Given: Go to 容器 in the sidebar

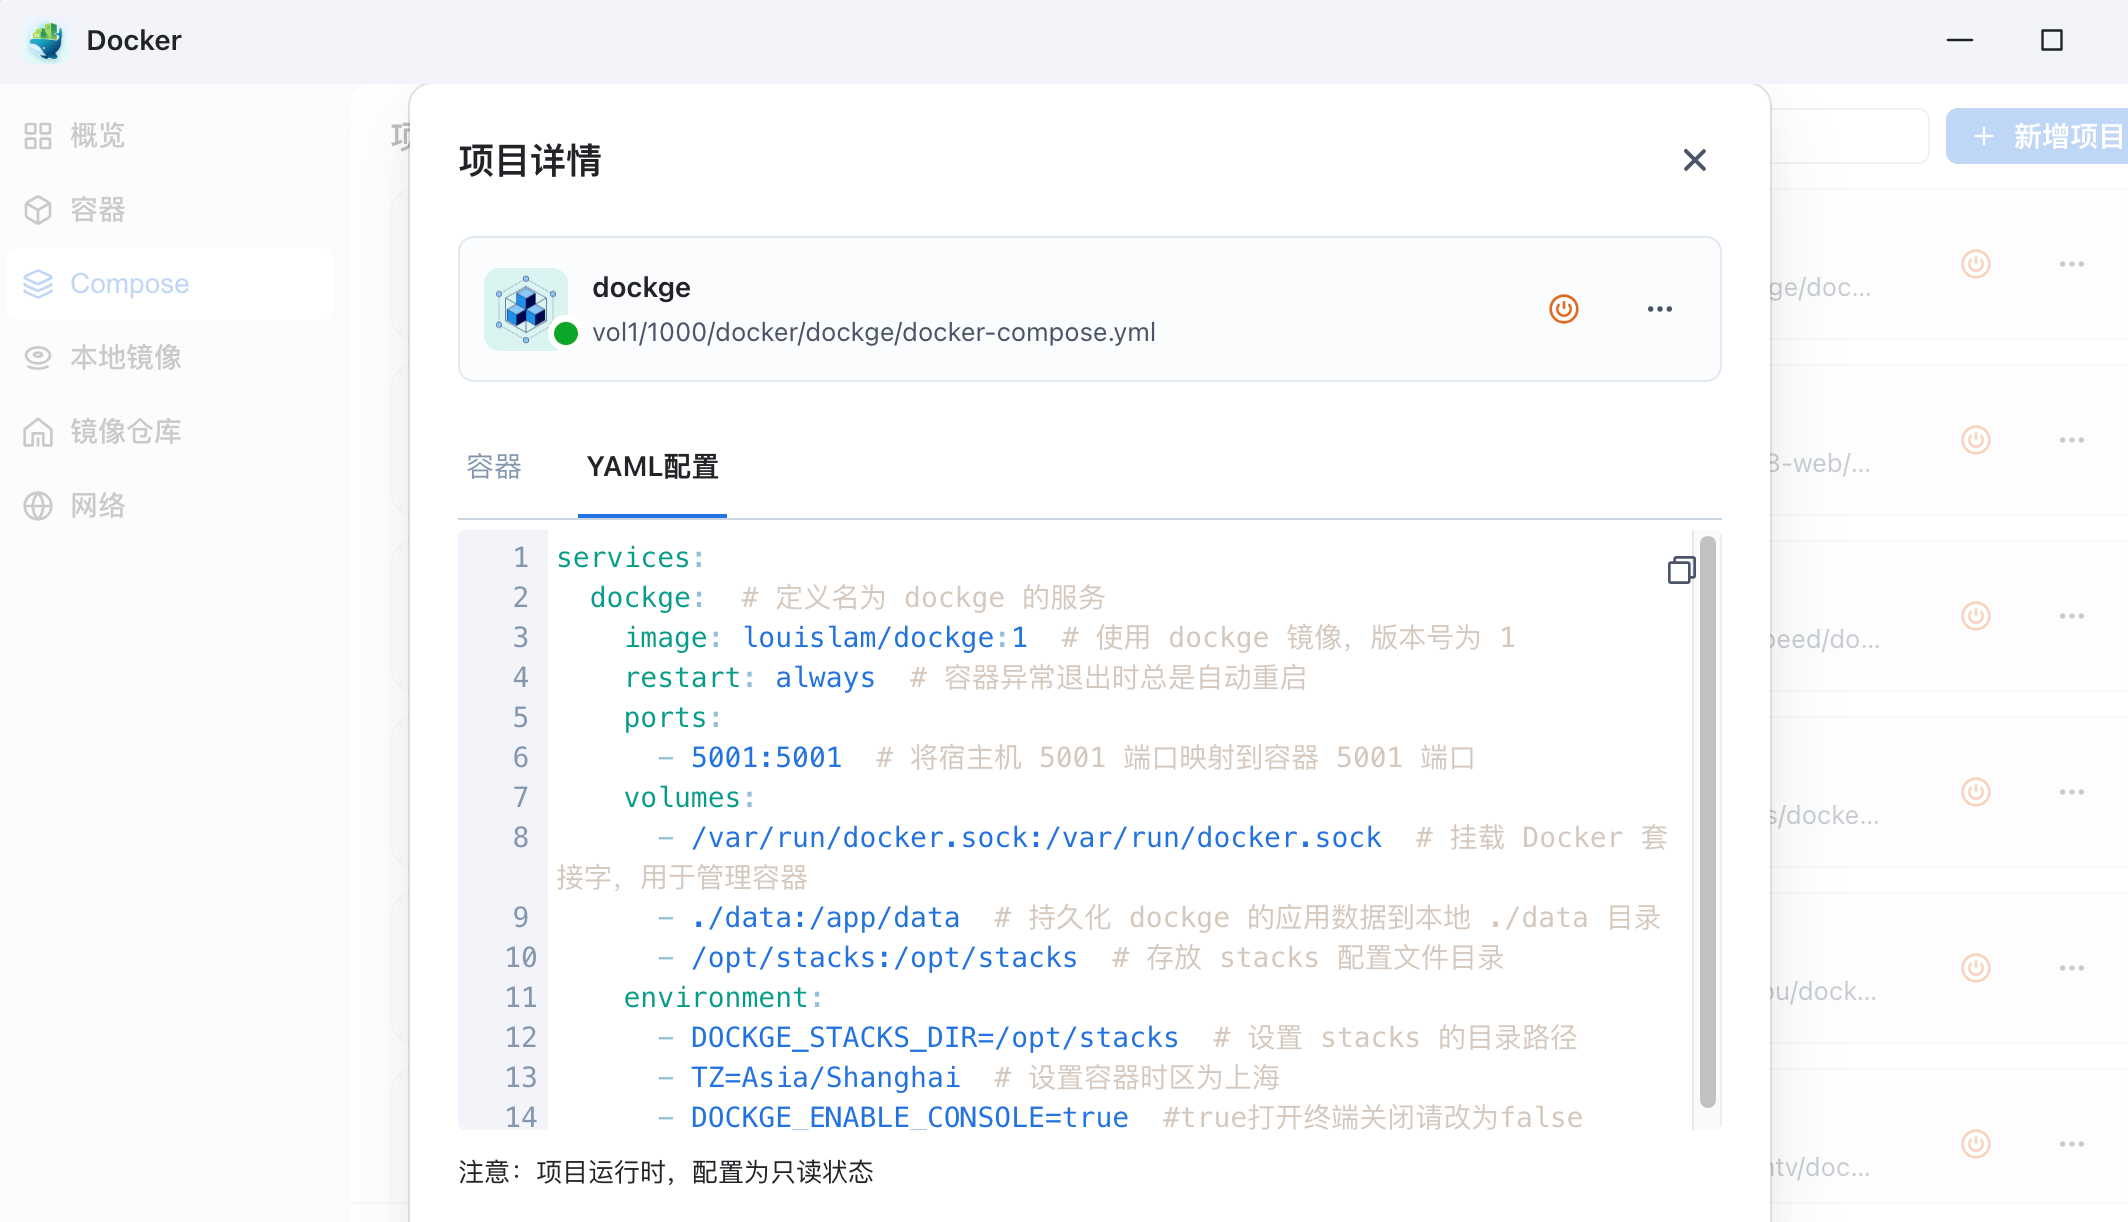Looking at the screenshot, I should click(97, 210).
